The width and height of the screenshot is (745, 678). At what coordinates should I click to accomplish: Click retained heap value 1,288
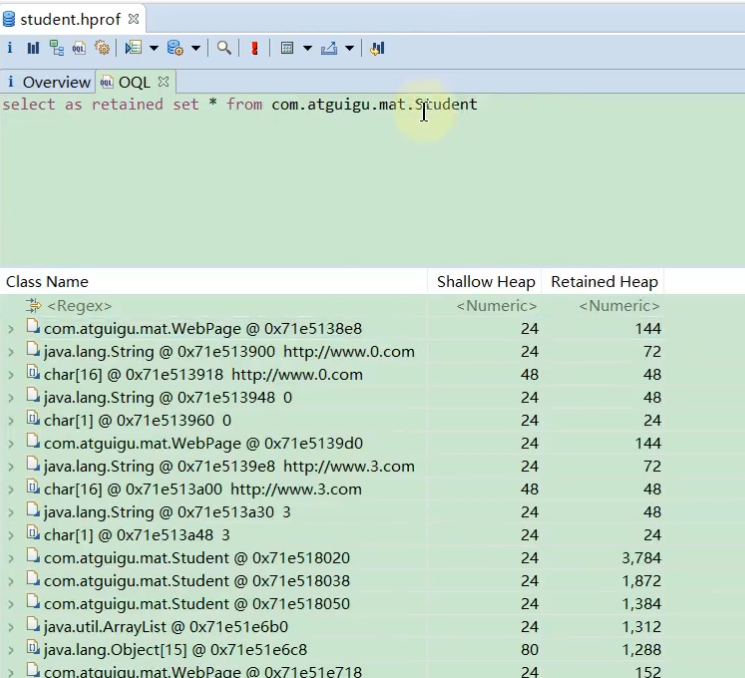click(641, 649)
